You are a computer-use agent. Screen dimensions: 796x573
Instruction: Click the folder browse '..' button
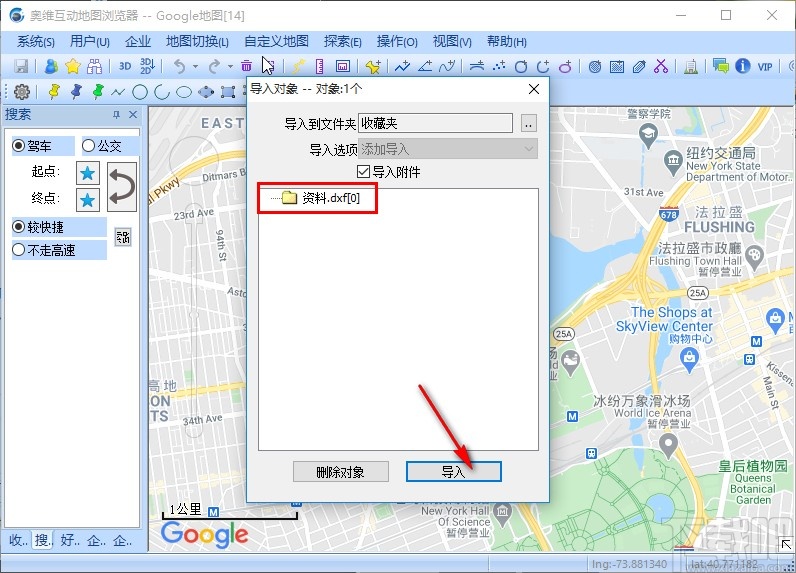[528, 123]
